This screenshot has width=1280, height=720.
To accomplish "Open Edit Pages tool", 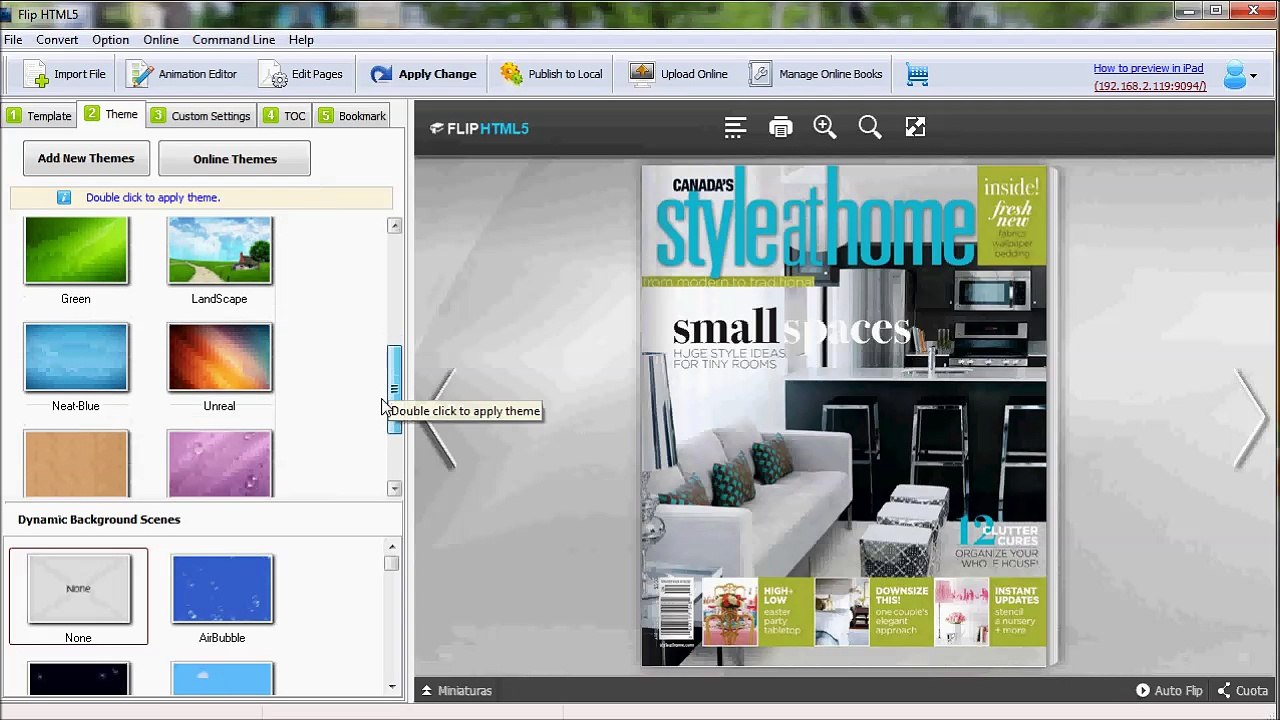I will click(x=302, y=74).
